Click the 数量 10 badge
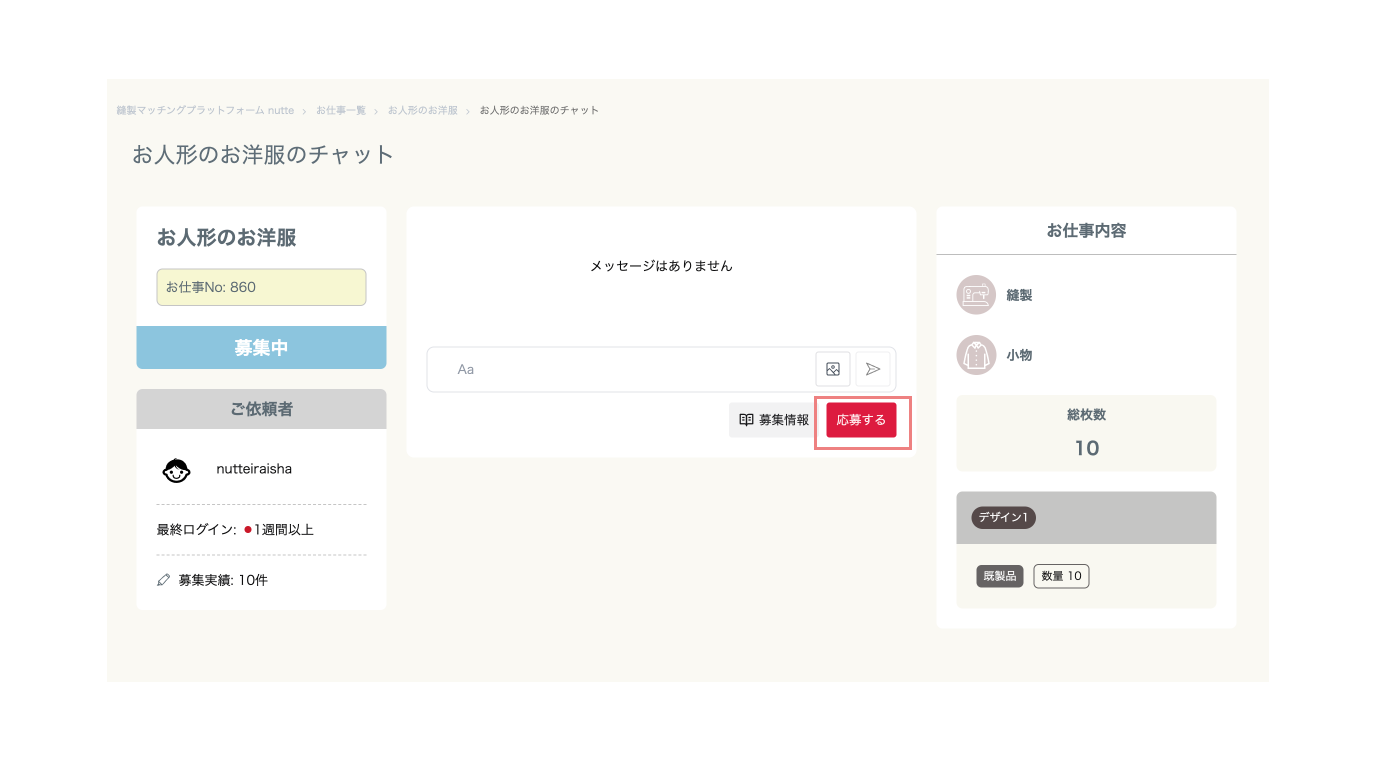This screenshot has height=761, width=1376. pos(1061,576)
